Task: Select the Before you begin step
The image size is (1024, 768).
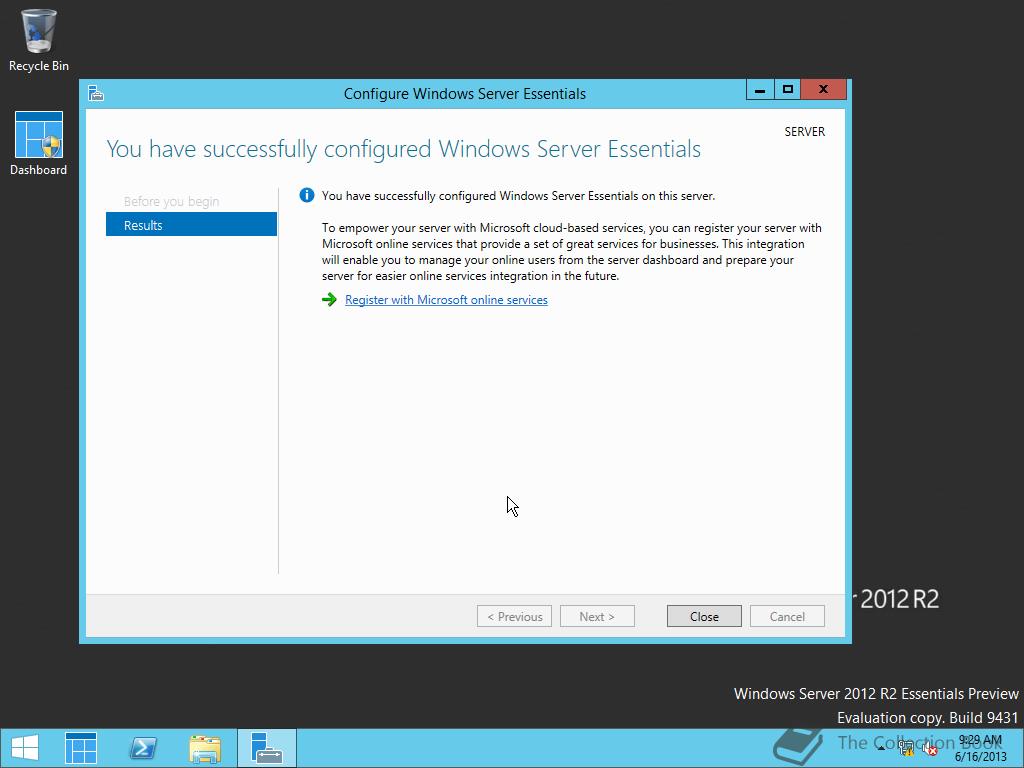Action: point(171,201)
